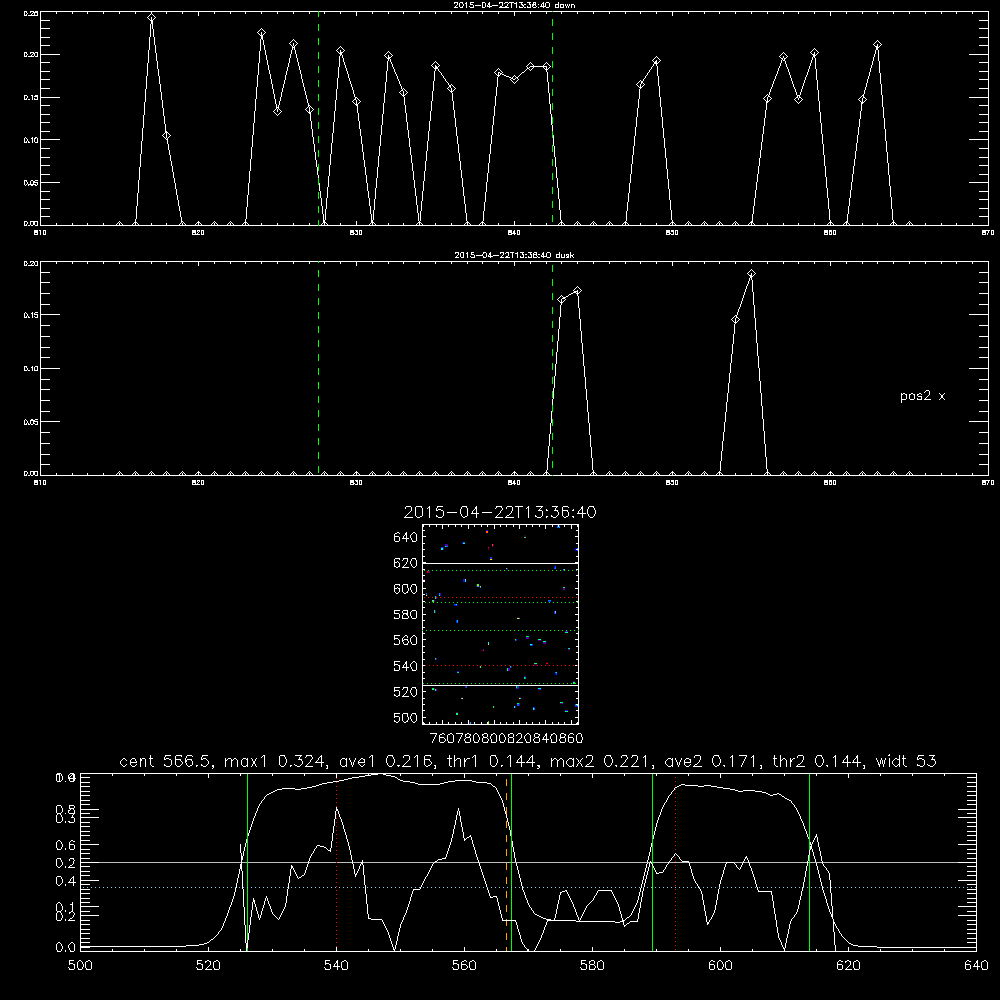1000x1000 pixels.
Task: Click the "widt 53" value
Action: [906, 761]
